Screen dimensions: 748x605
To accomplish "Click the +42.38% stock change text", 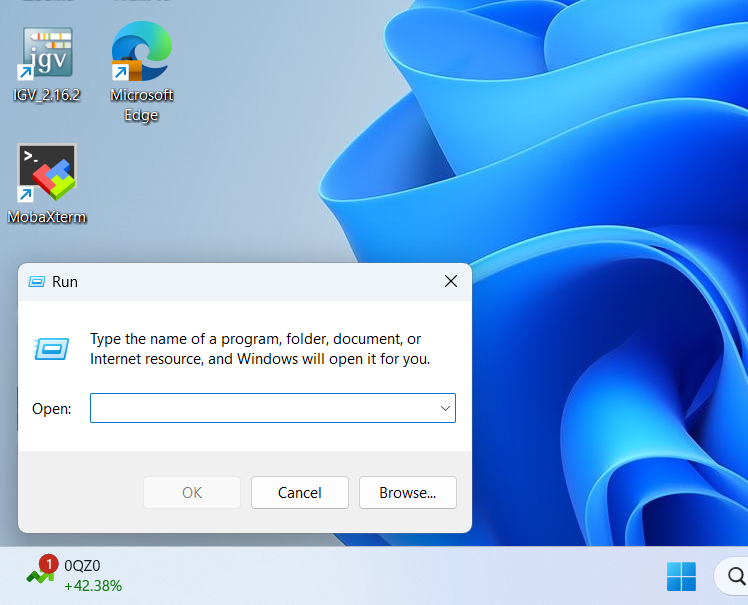I will [x=93, y=586].
